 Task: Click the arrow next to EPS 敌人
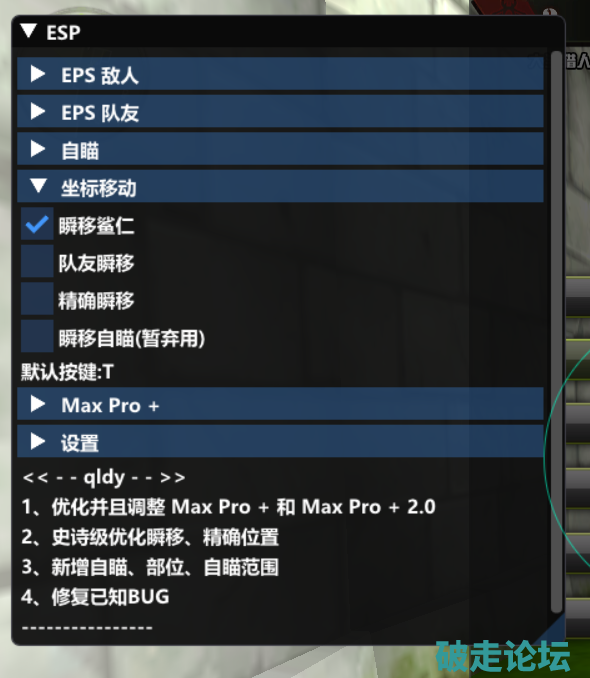click(38, 74)
